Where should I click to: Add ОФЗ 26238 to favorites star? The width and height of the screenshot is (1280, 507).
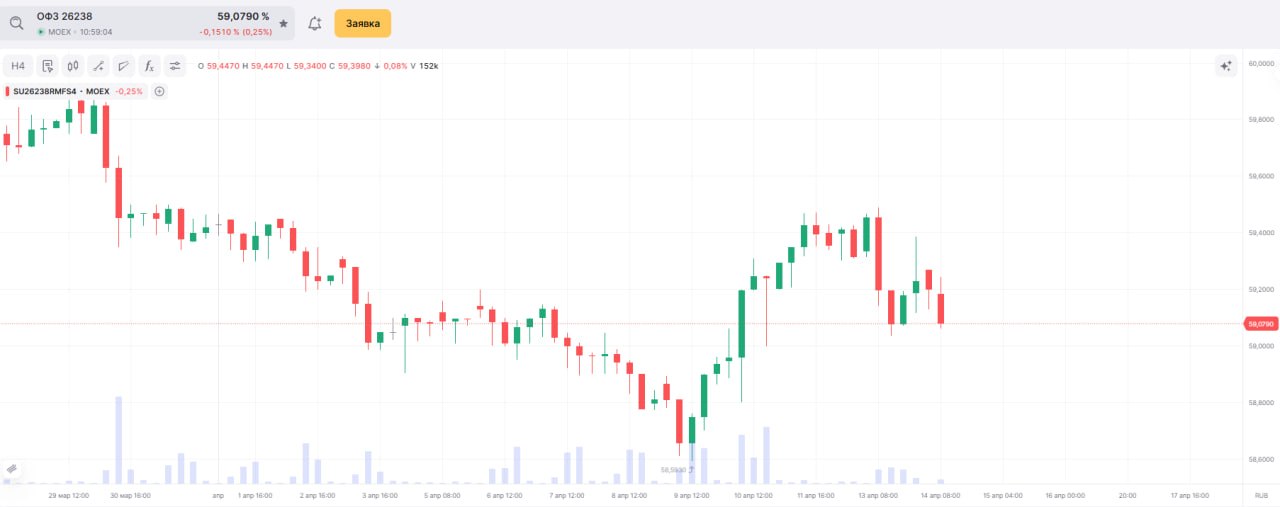(284, 23)
